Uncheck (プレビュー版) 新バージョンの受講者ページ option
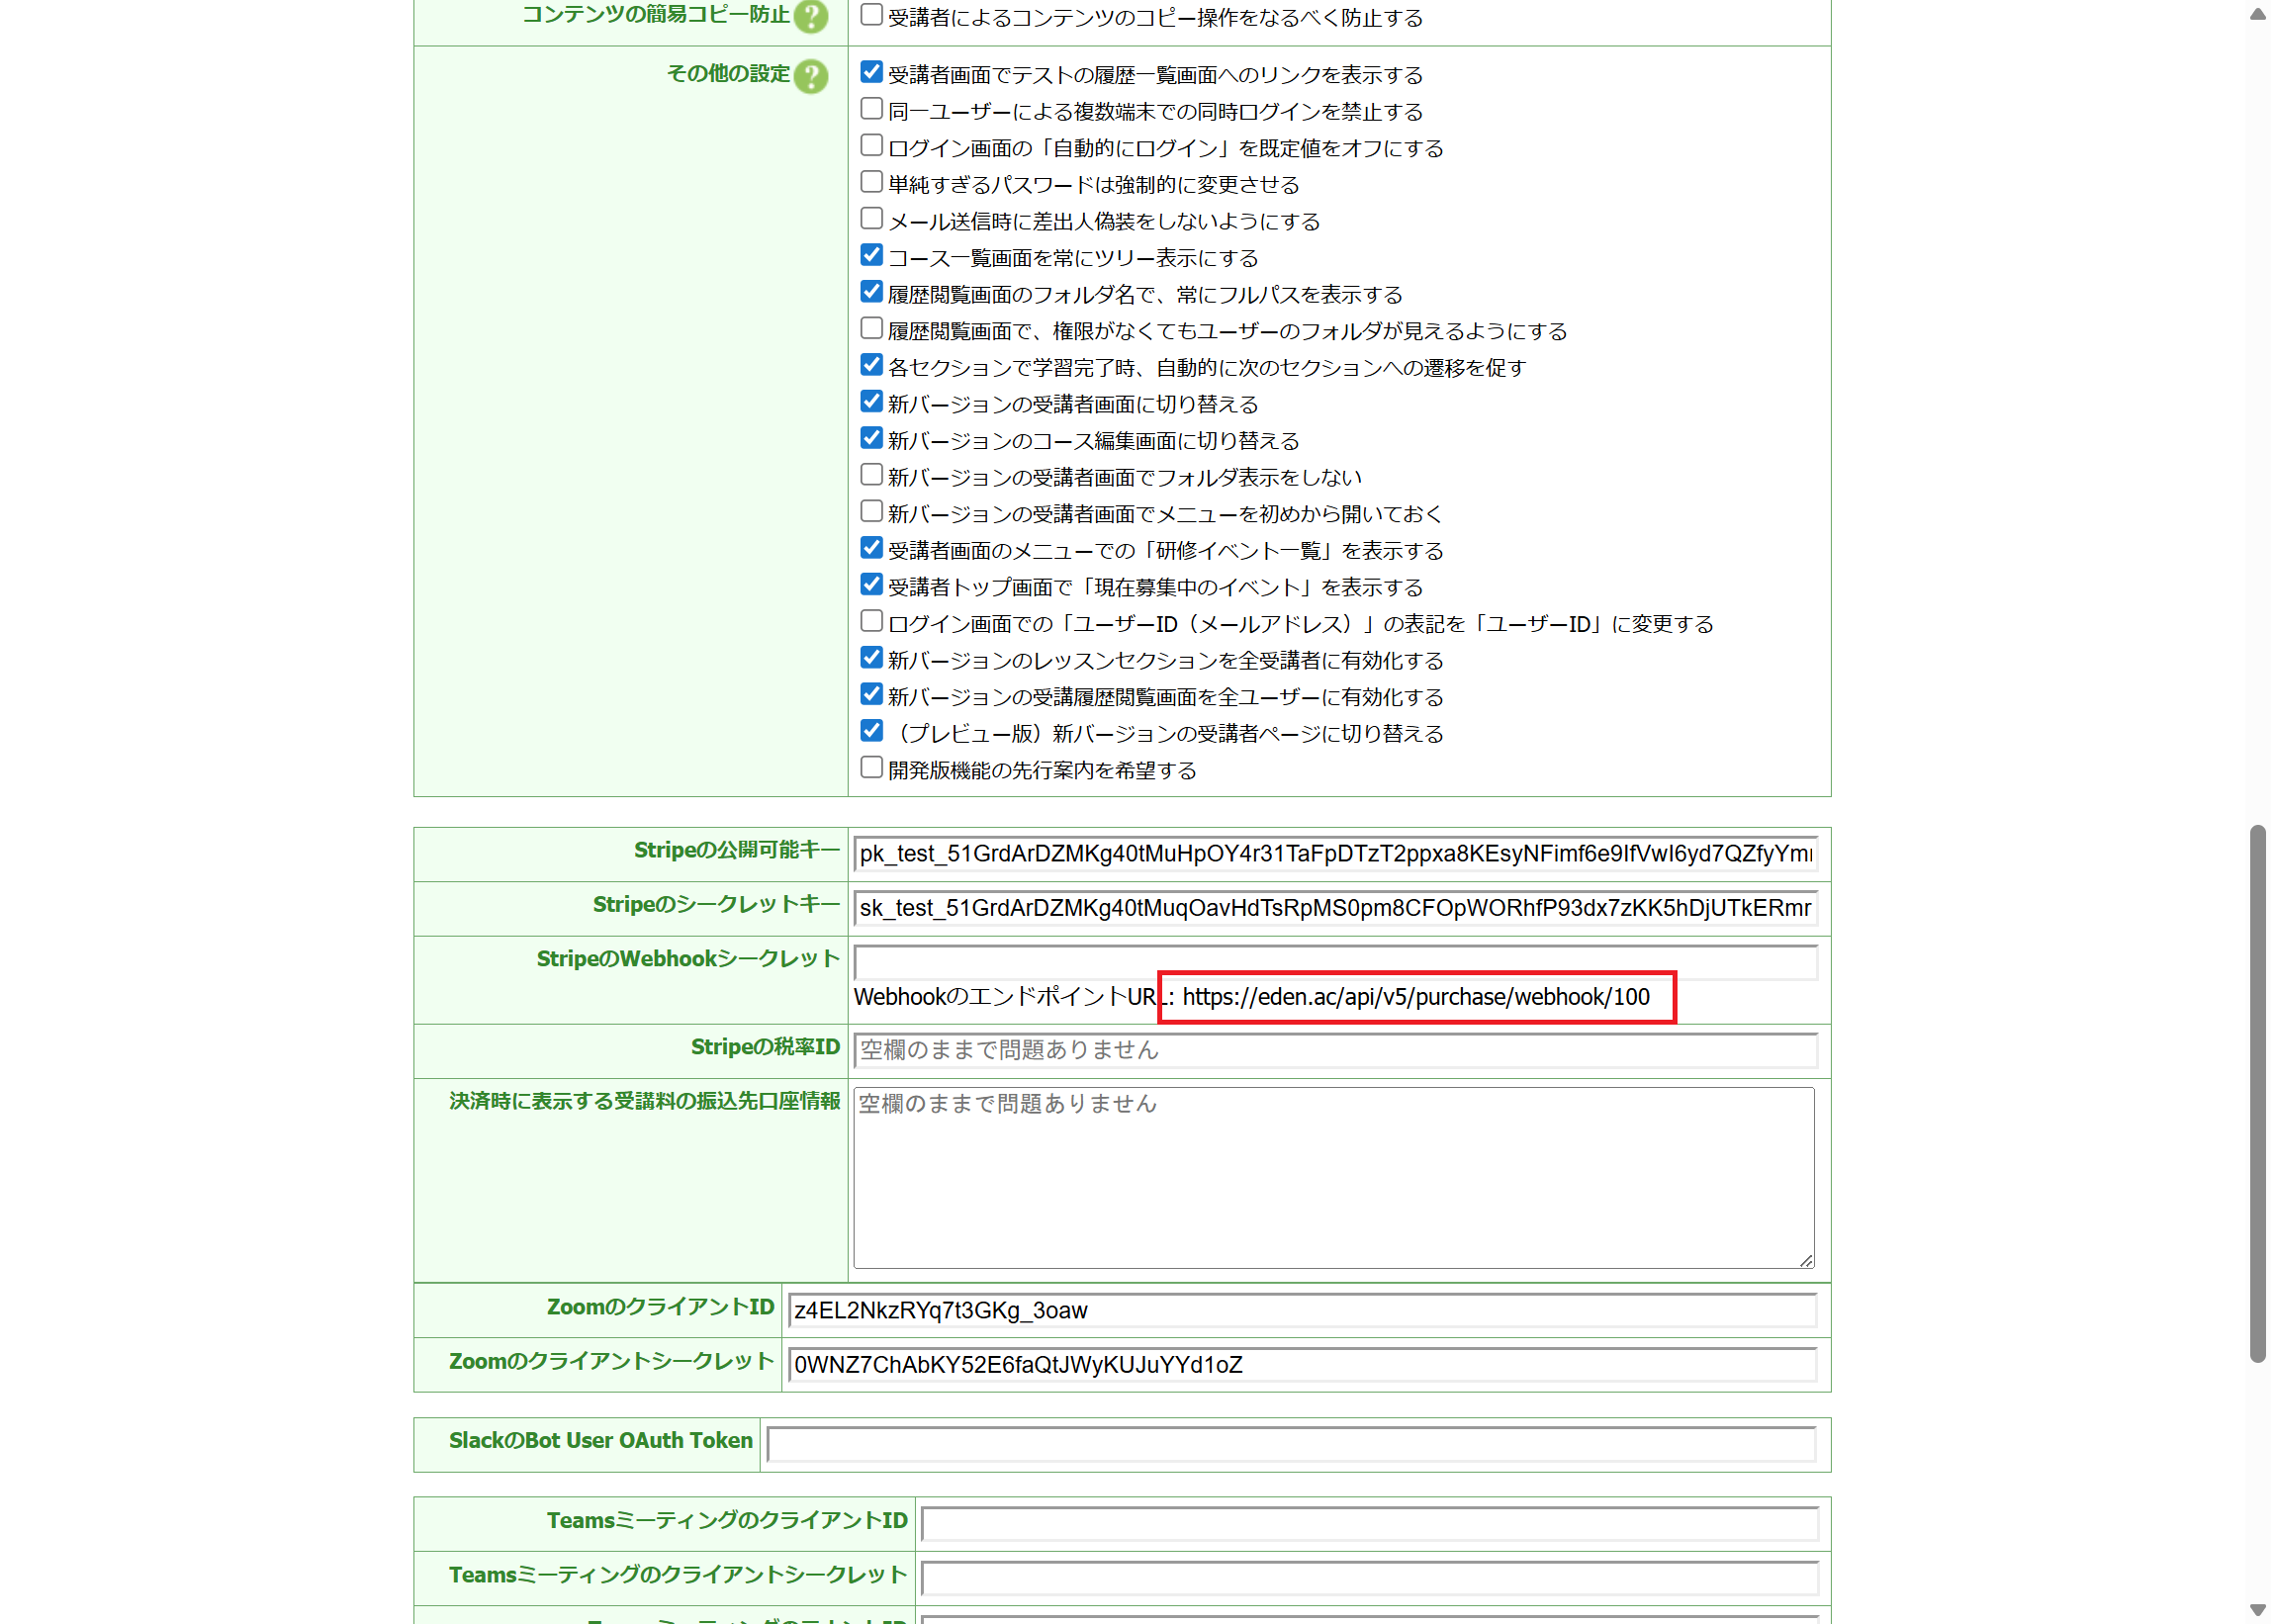 [x=871, y=731]
